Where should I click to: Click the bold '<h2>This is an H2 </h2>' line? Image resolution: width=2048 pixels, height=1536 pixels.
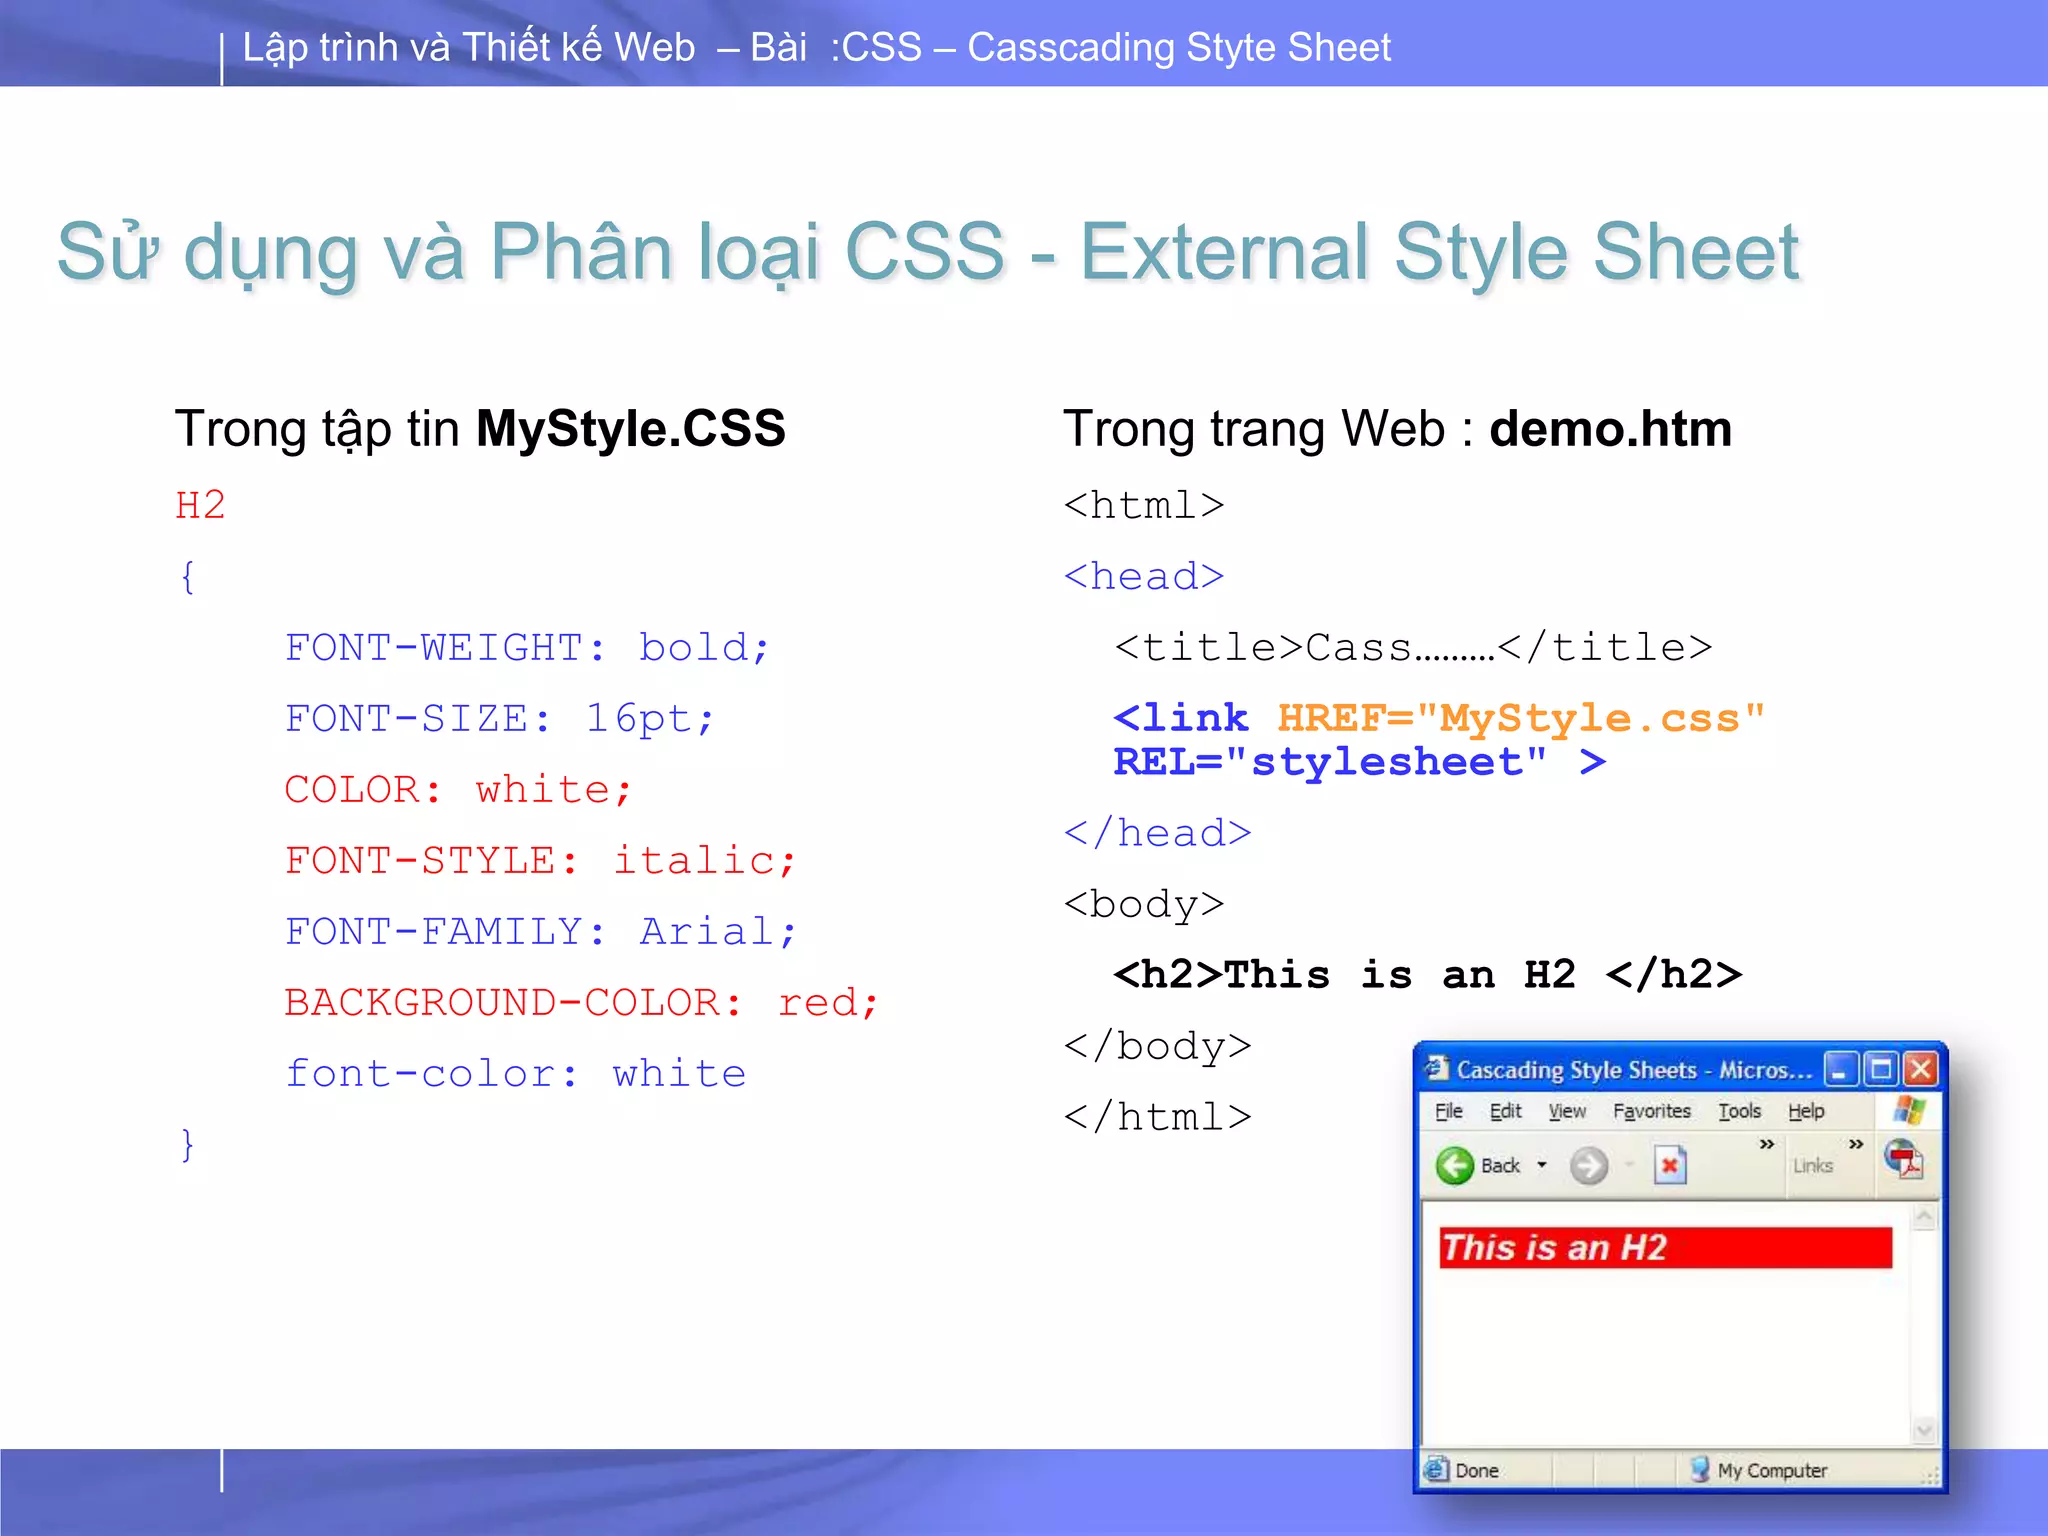(x=1428, y=974)
